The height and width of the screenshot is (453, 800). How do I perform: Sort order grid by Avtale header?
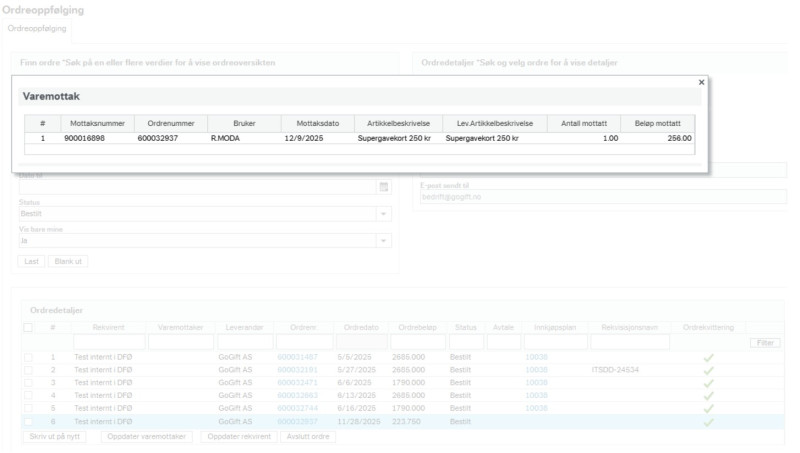coord(503,328)
